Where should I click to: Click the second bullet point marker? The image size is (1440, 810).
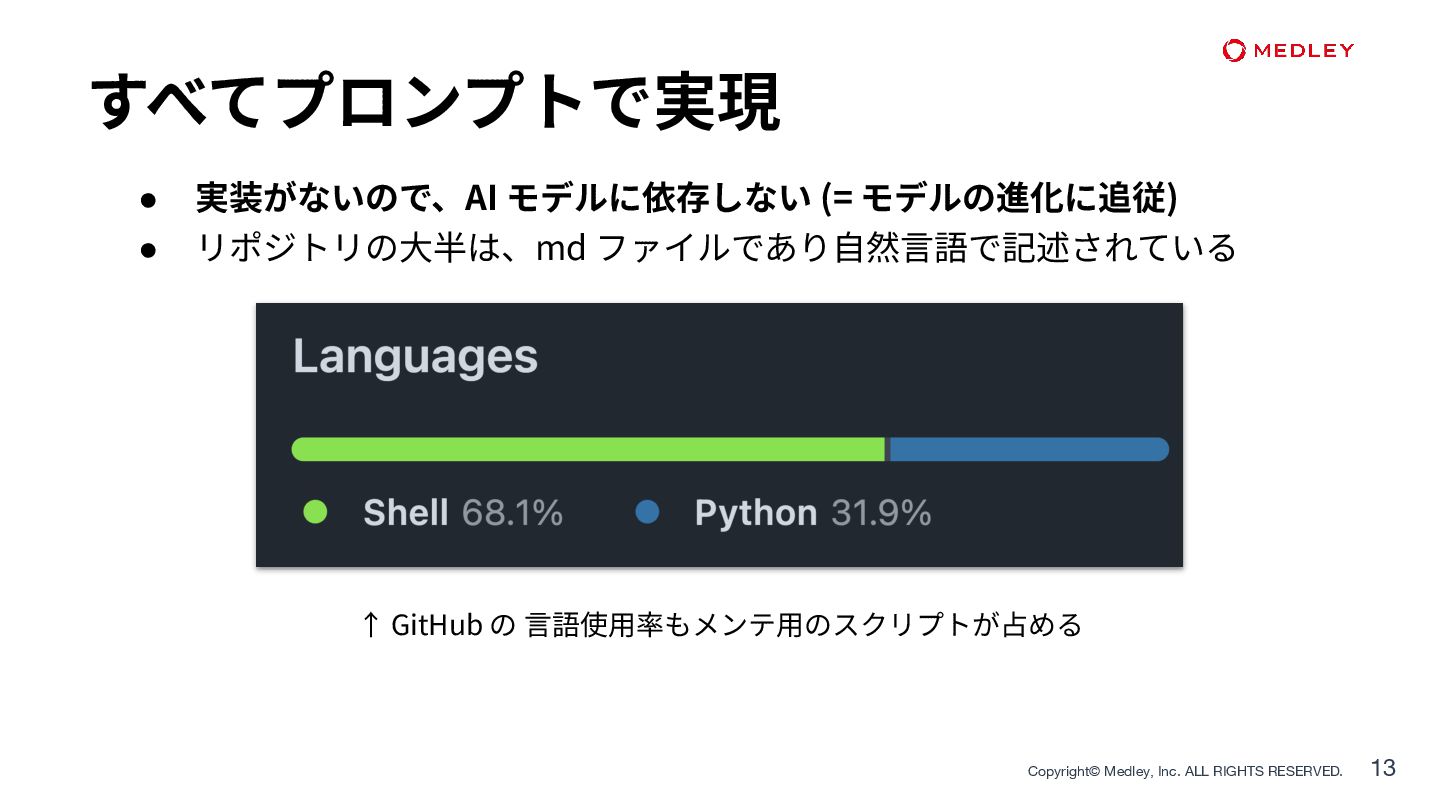[148, 249]
